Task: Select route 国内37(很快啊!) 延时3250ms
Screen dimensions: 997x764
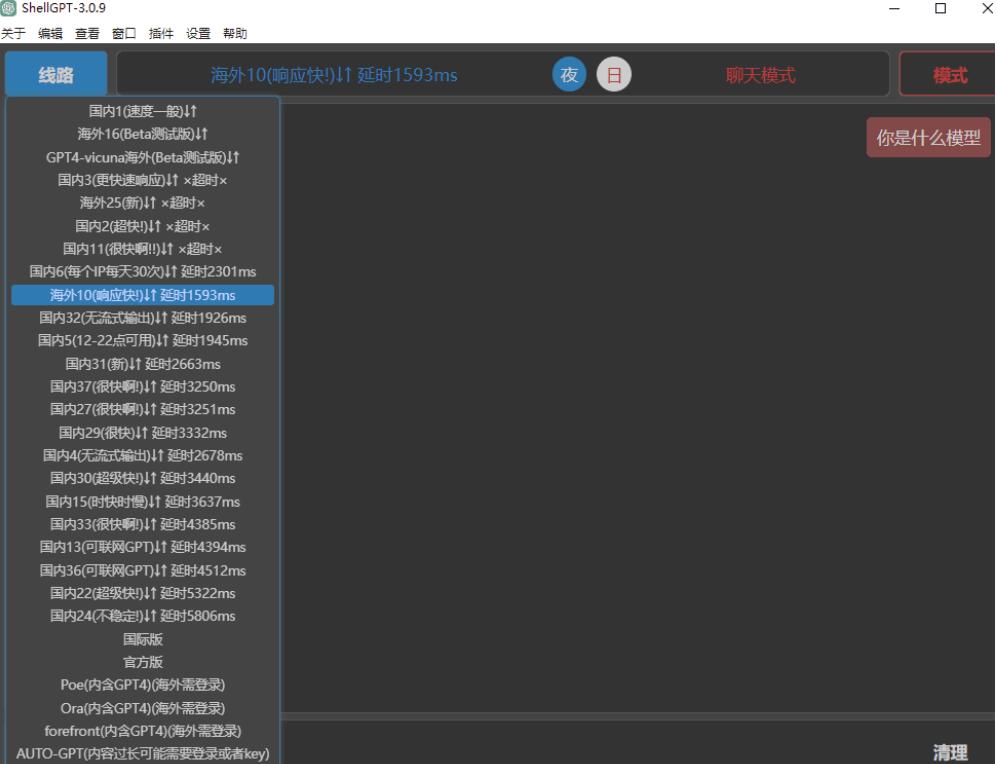Action: coord(142,386)
